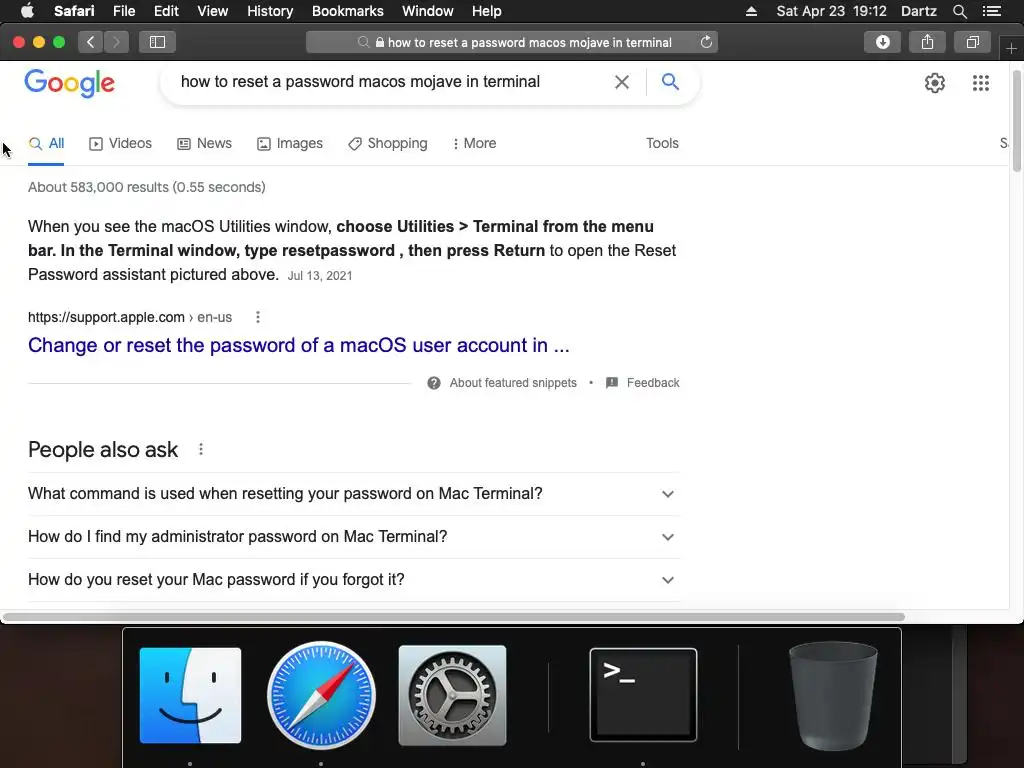
Task: Click the blue Google search magnifier
Action: tap(670, 82)
